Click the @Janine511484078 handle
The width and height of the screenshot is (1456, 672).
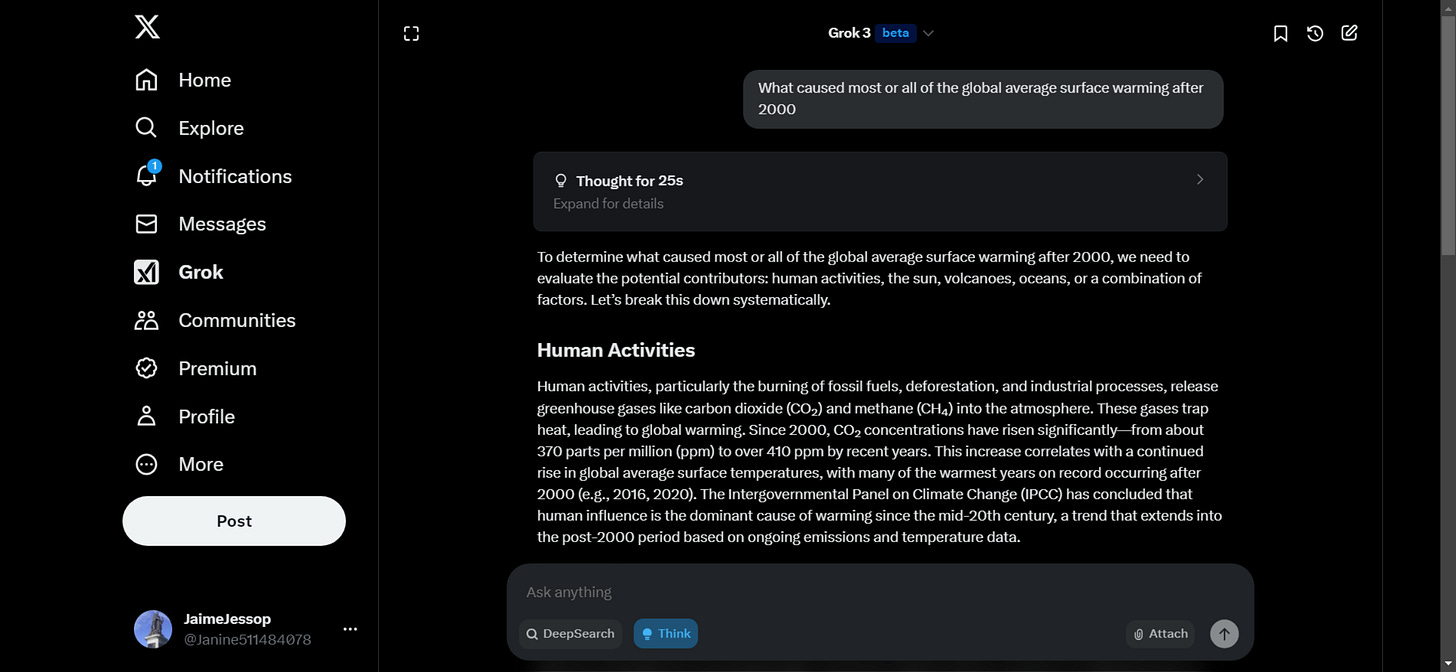click(x=247, y=640)
